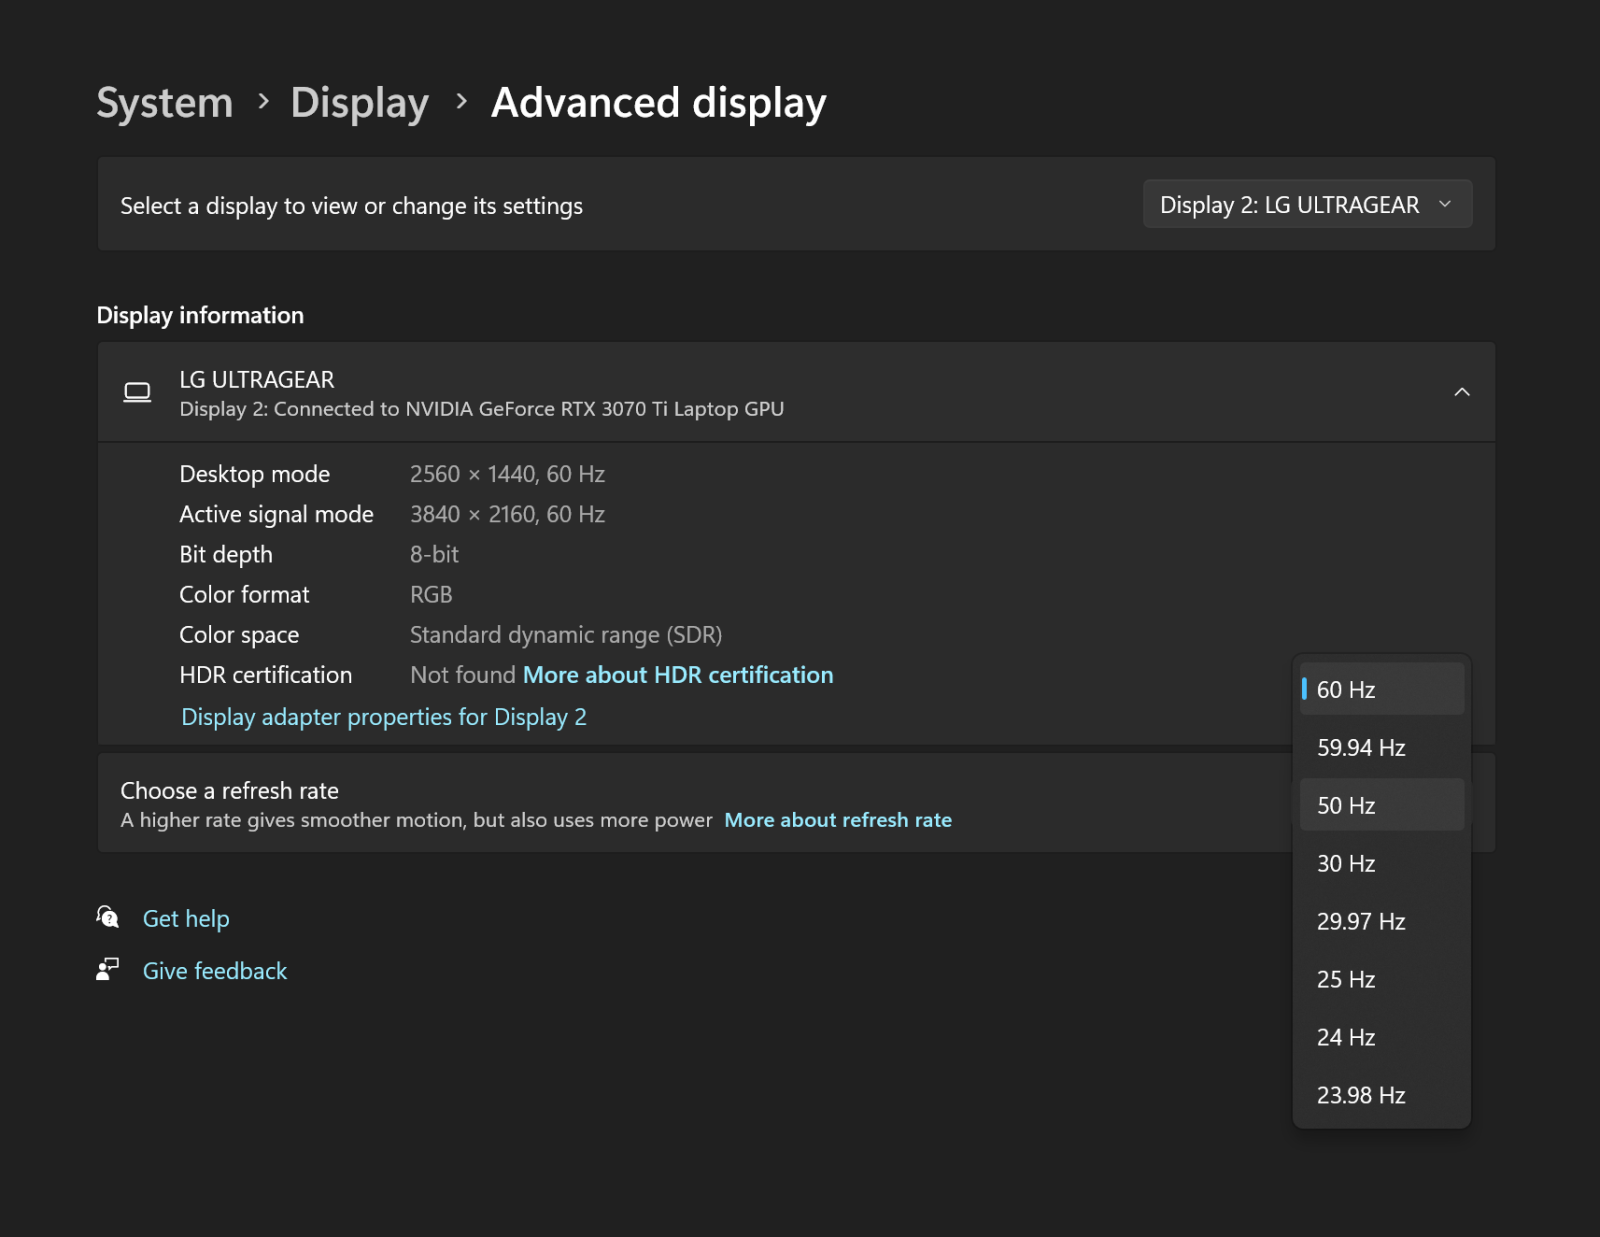Viewport: 1600px width, 1237px height.
Task: Go back to System in breadcrumb
Action: (x=165, y=103)
